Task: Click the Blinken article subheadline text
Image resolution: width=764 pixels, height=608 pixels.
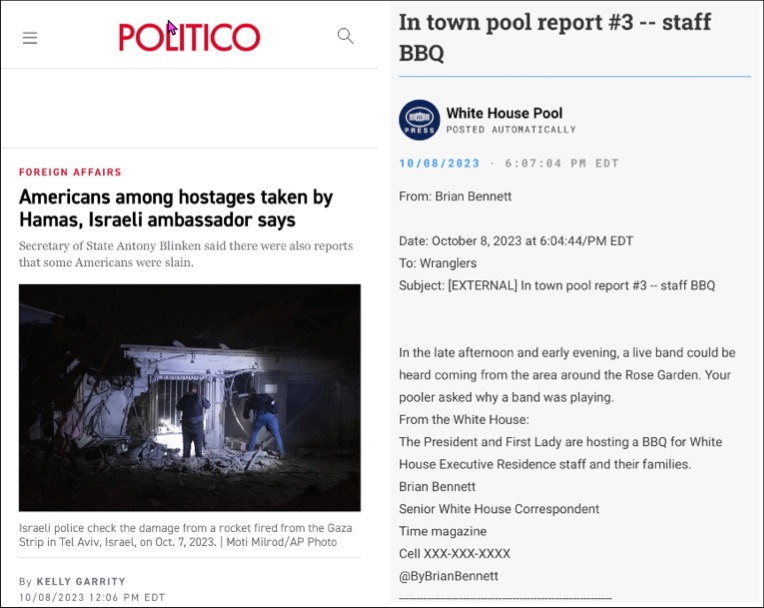Action: [x=186, y=254]
